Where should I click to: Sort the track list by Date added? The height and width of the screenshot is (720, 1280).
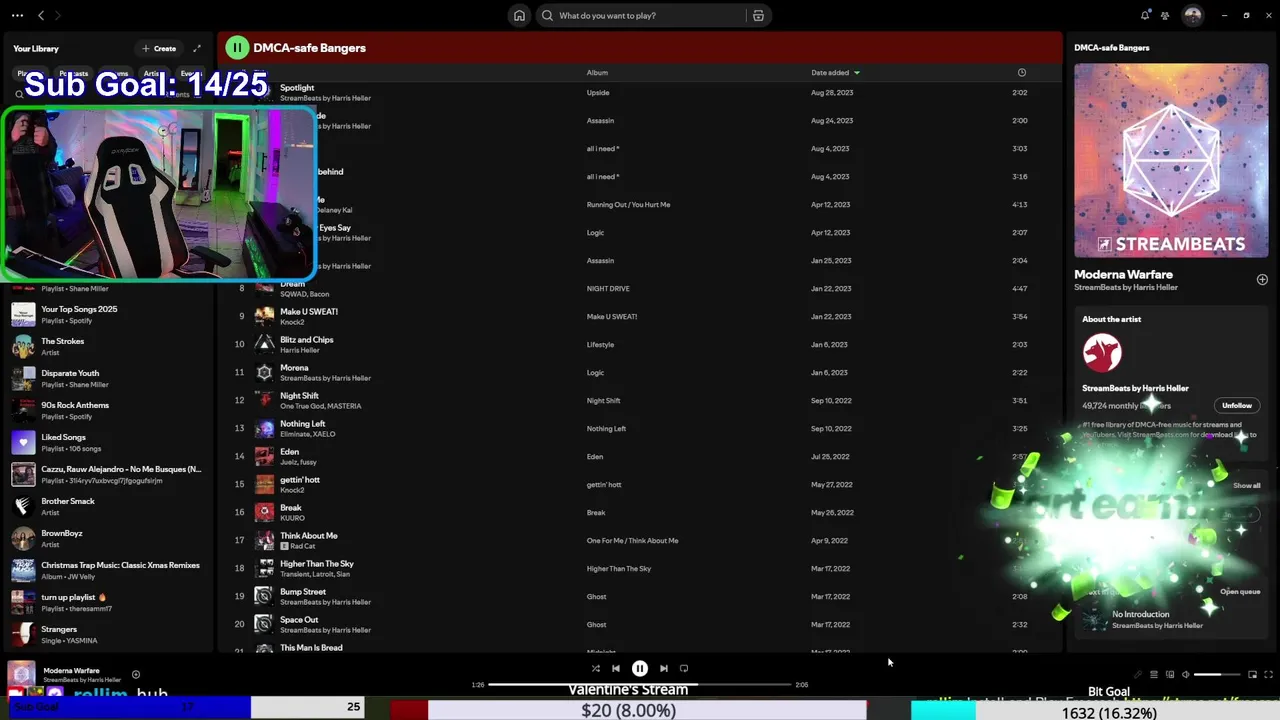coord(835,72)
